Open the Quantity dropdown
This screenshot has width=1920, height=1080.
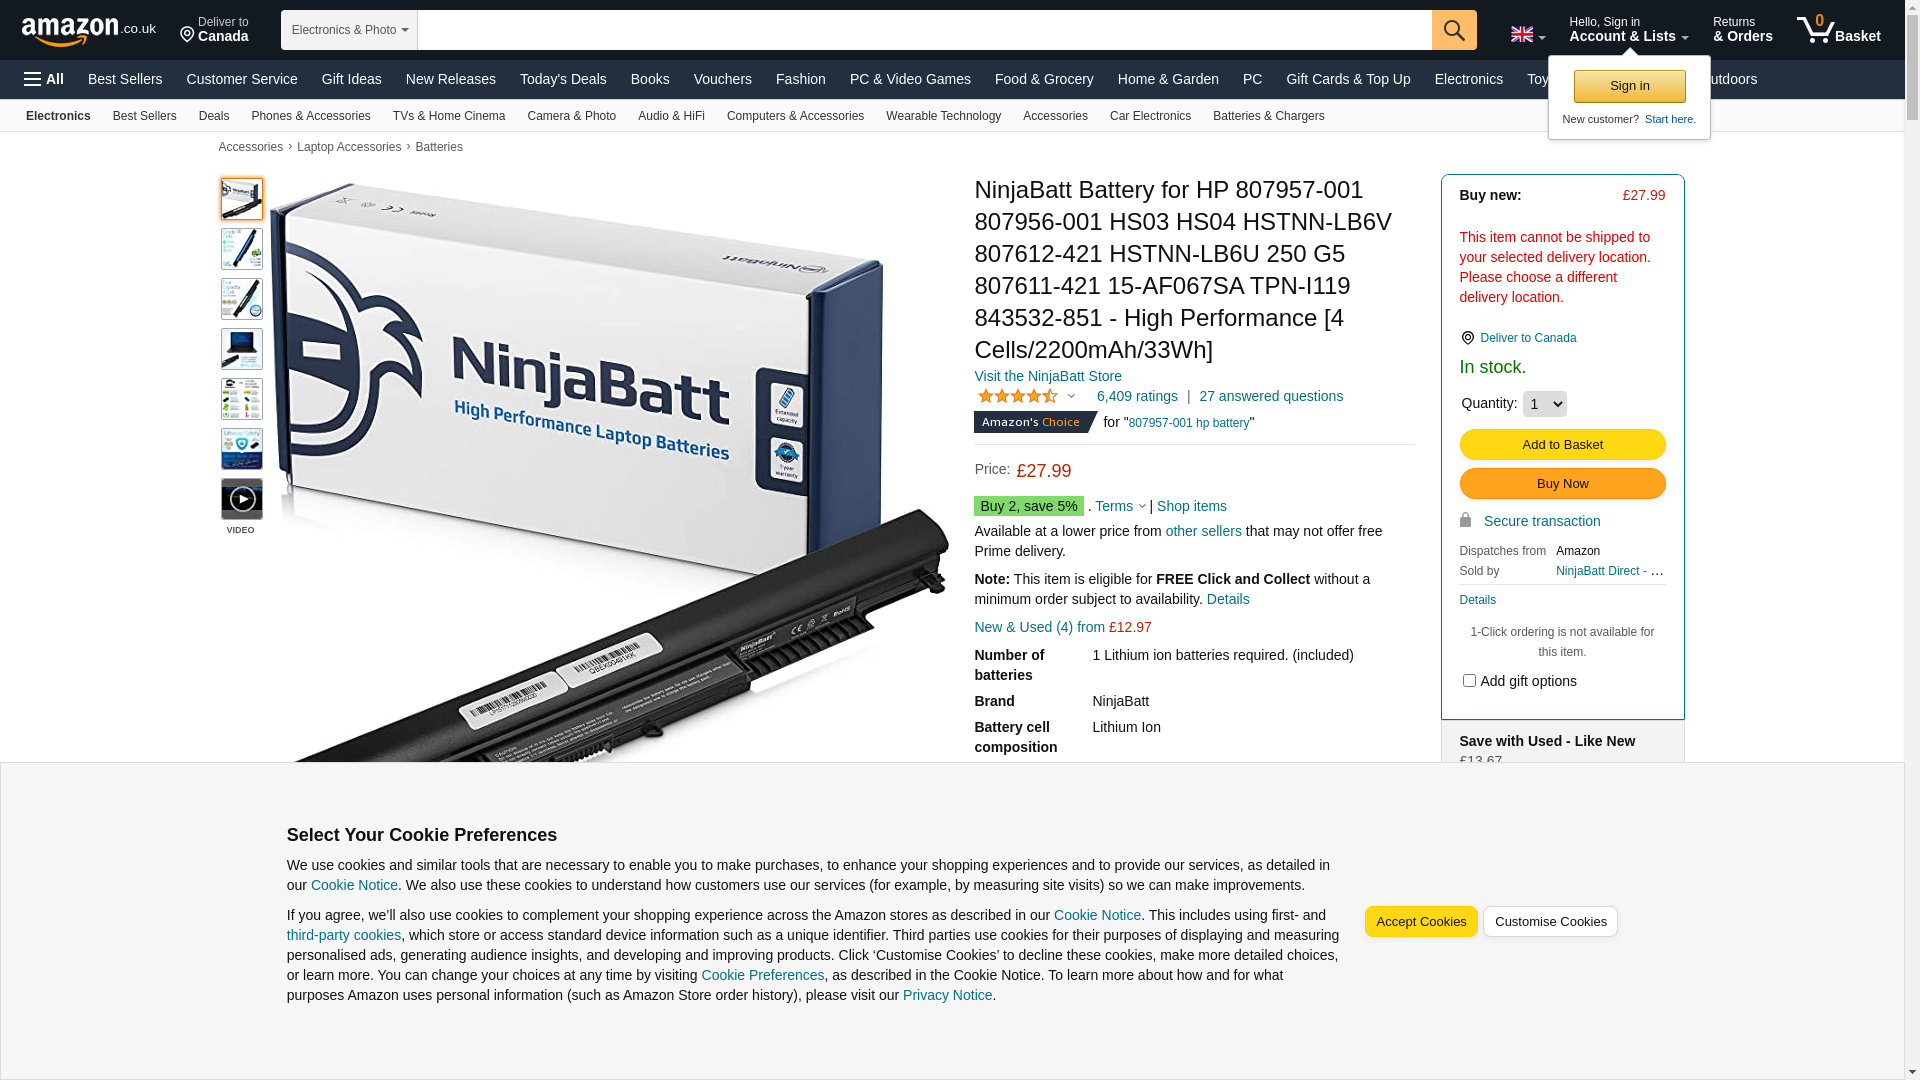coord(1544,404)
